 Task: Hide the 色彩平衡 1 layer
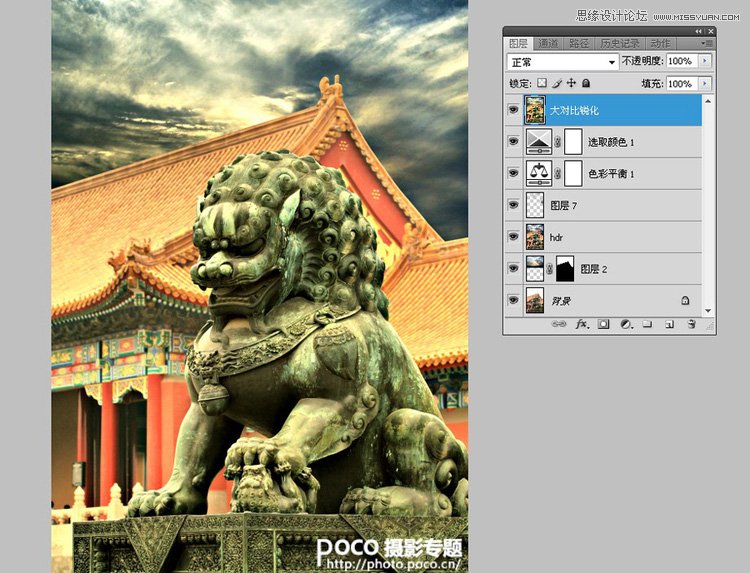[x=513, y=173]
